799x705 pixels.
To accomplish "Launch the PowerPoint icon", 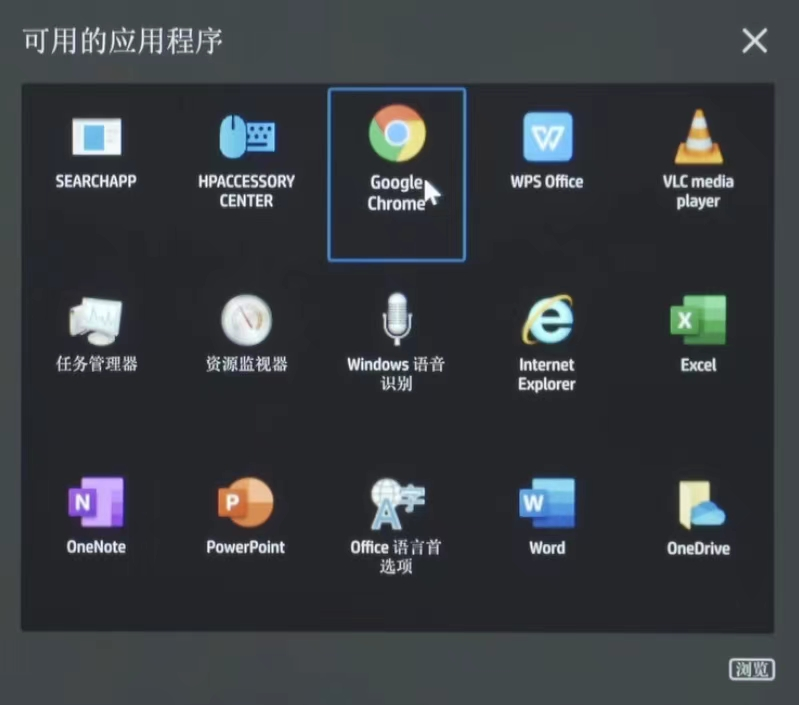I will click(x=246, y=502).
